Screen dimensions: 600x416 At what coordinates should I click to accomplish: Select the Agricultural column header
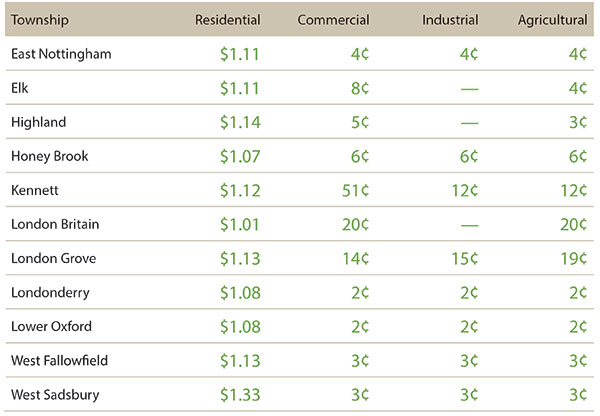point(551,19)
